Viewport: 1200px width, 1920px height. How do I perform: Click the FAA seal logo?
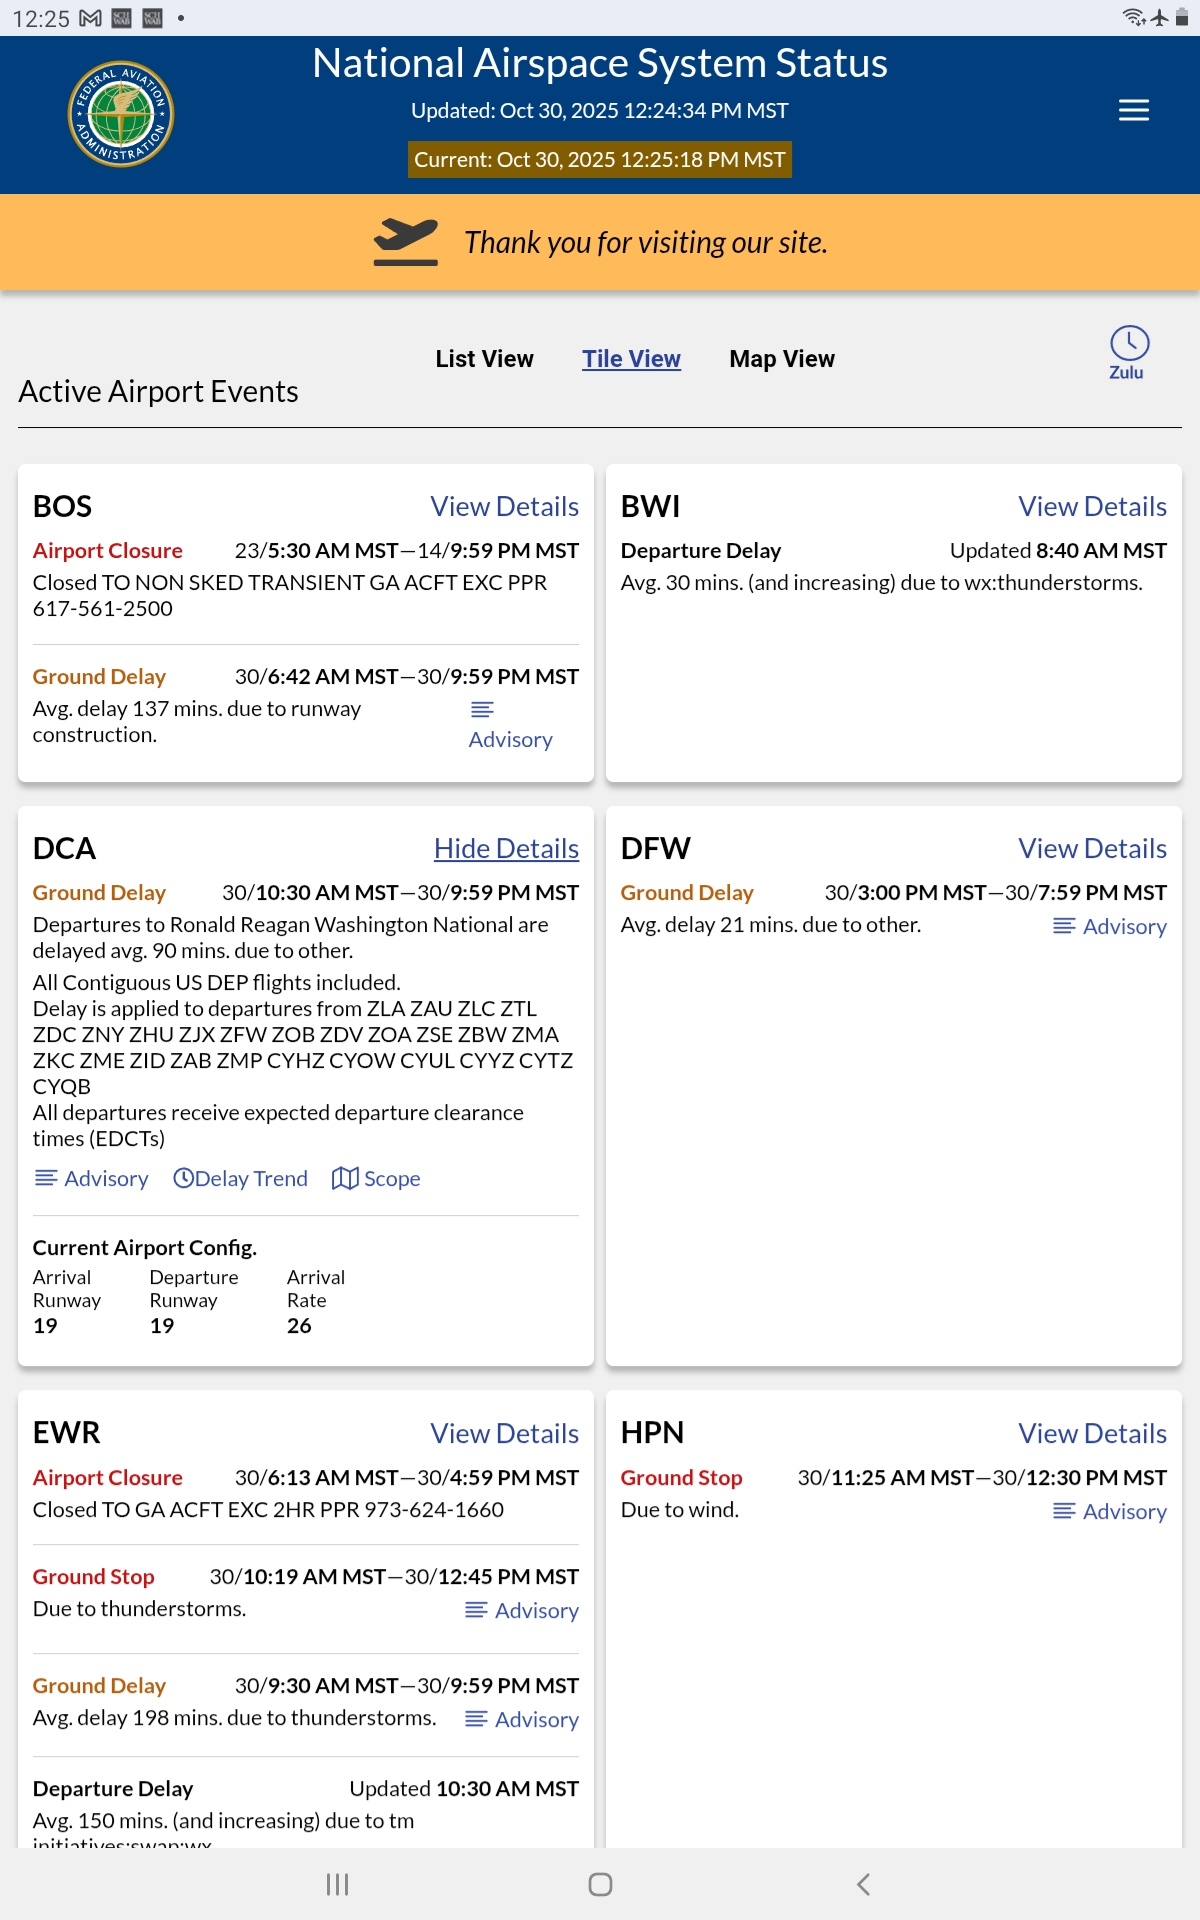[x=121, y=114]
